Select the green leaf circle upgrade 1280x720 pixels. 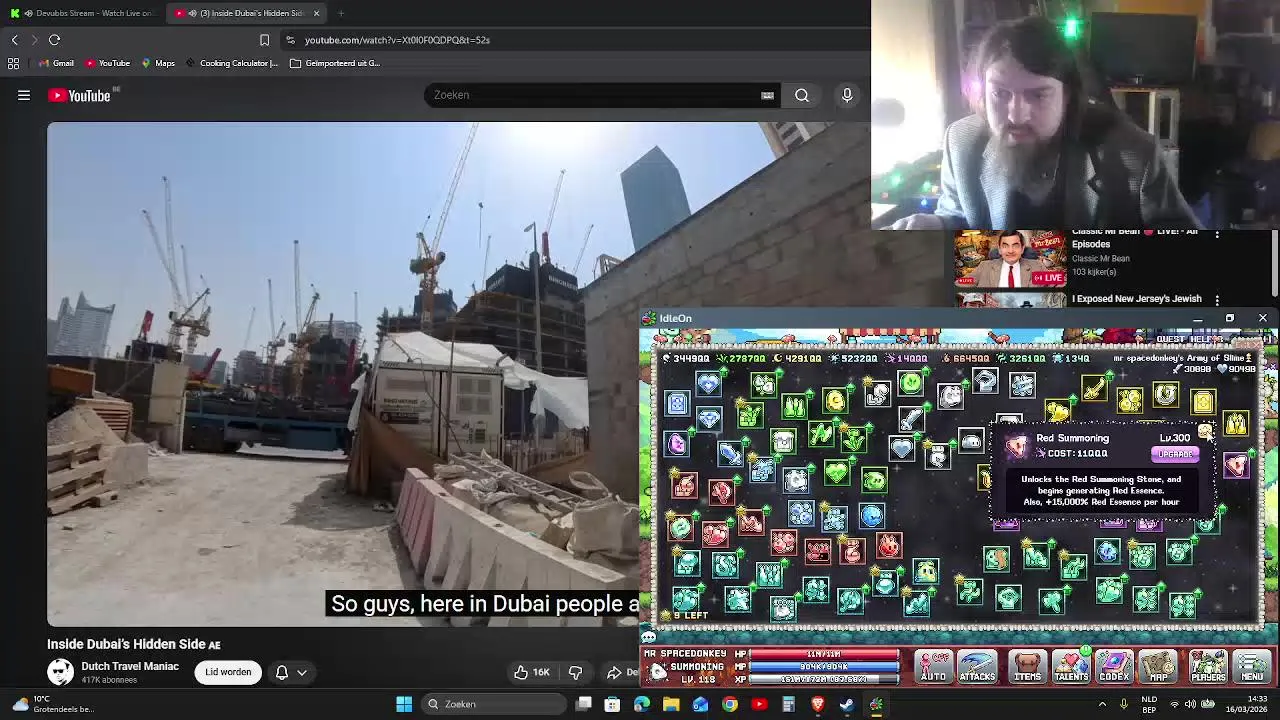[x=911, y=383]
